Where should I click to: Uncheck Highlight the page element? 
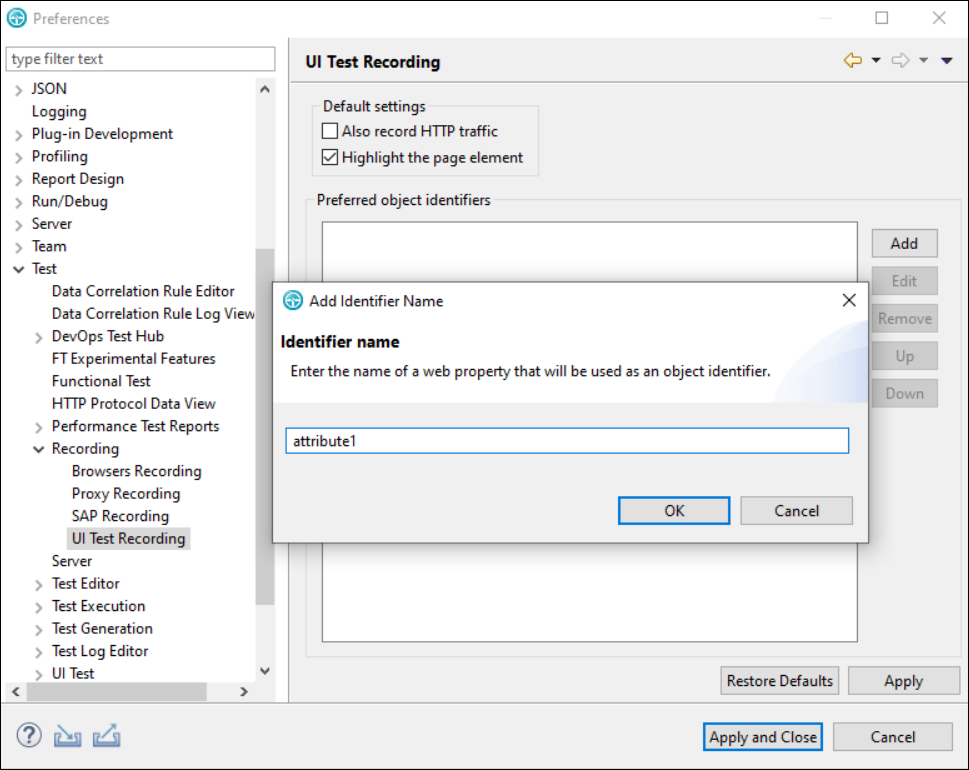point(330,157)
